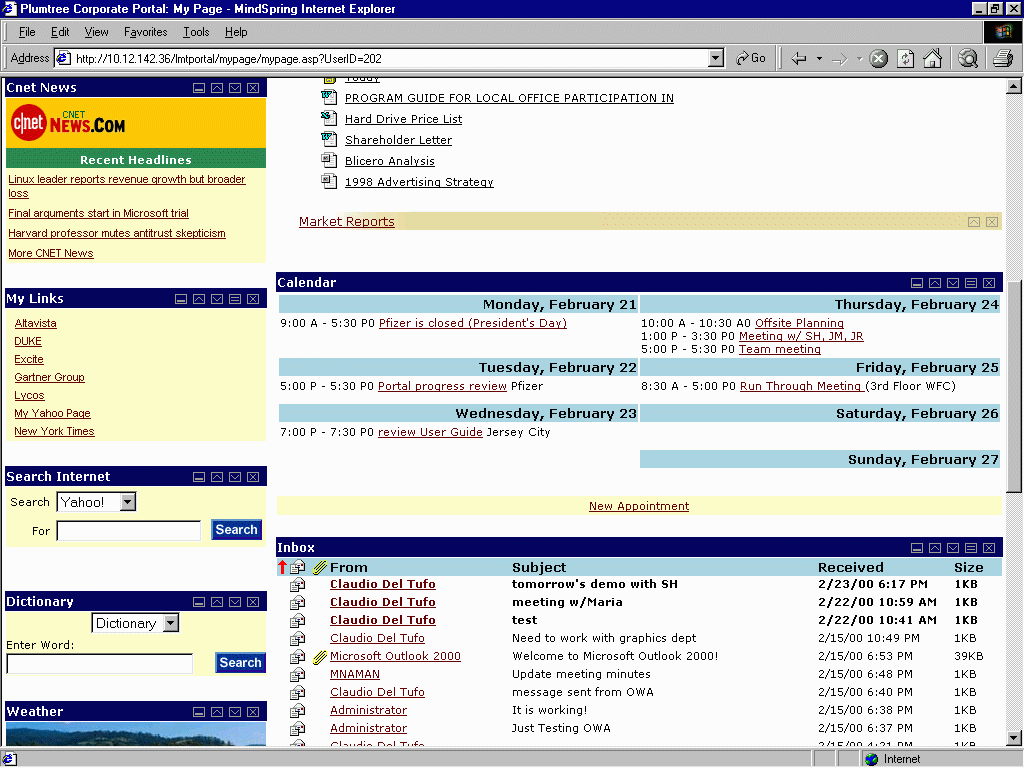1024x768 pixels.
Task: Minimize the Calendar gadget
Action: pyautogui.click(x=917, y=283)
